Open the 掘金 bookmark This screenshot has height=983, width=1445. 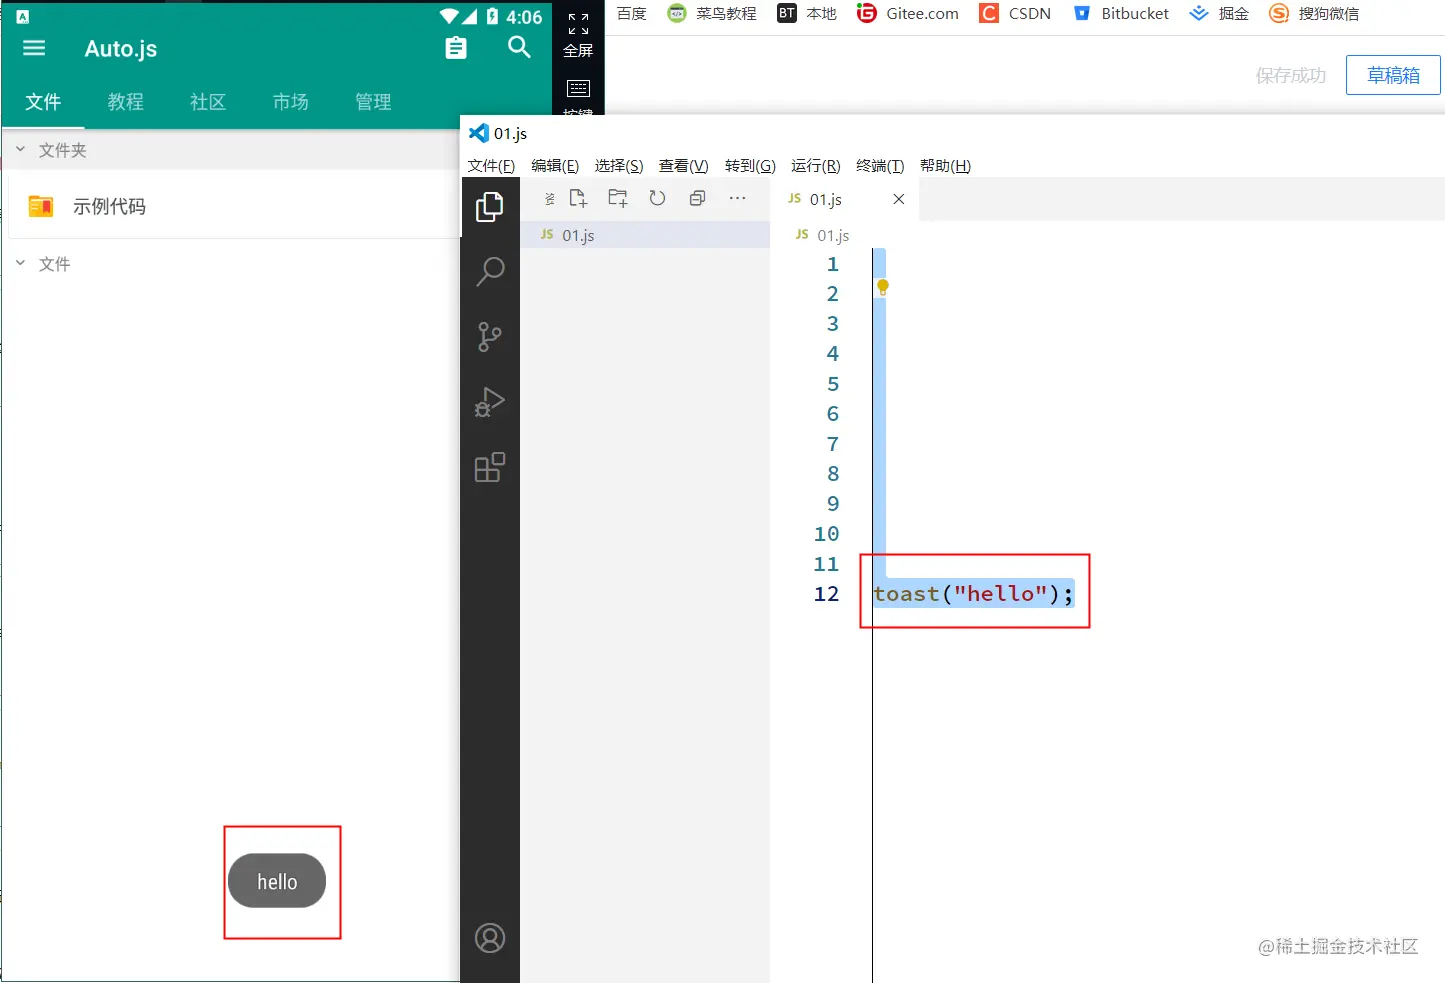point(1219,13)
